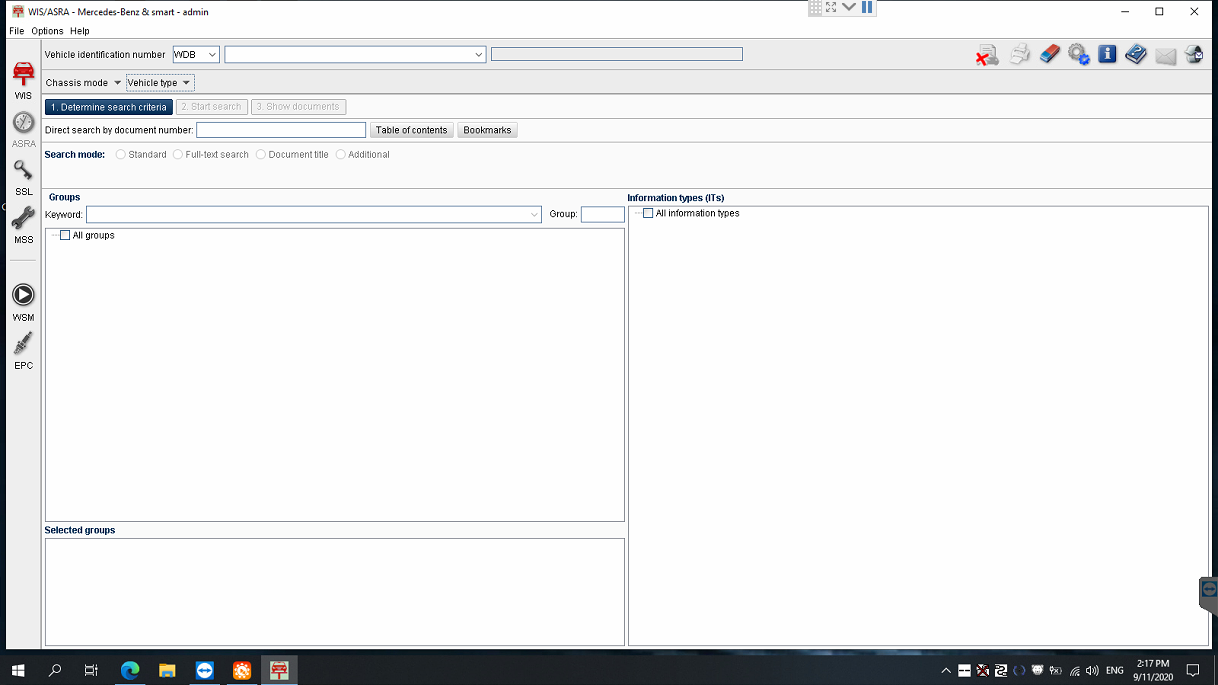Viewport: 1218px width, 685px height.
Task: Click the printer icon in toolbar
Action: (1019, 54)
